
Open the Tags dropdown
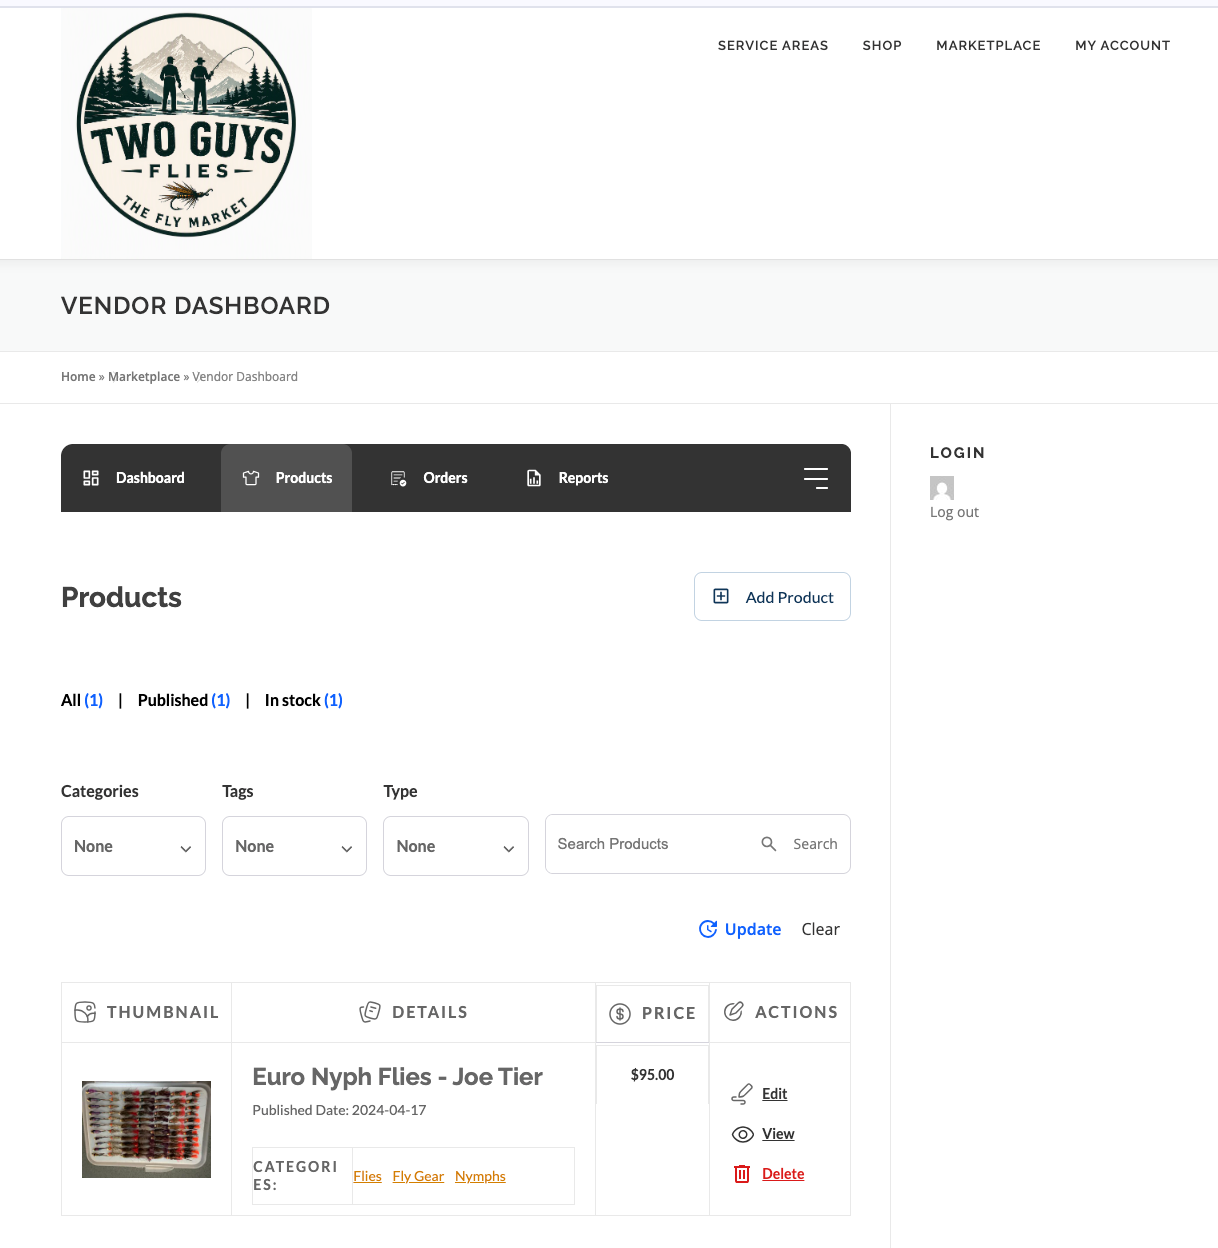coord(294,846)
